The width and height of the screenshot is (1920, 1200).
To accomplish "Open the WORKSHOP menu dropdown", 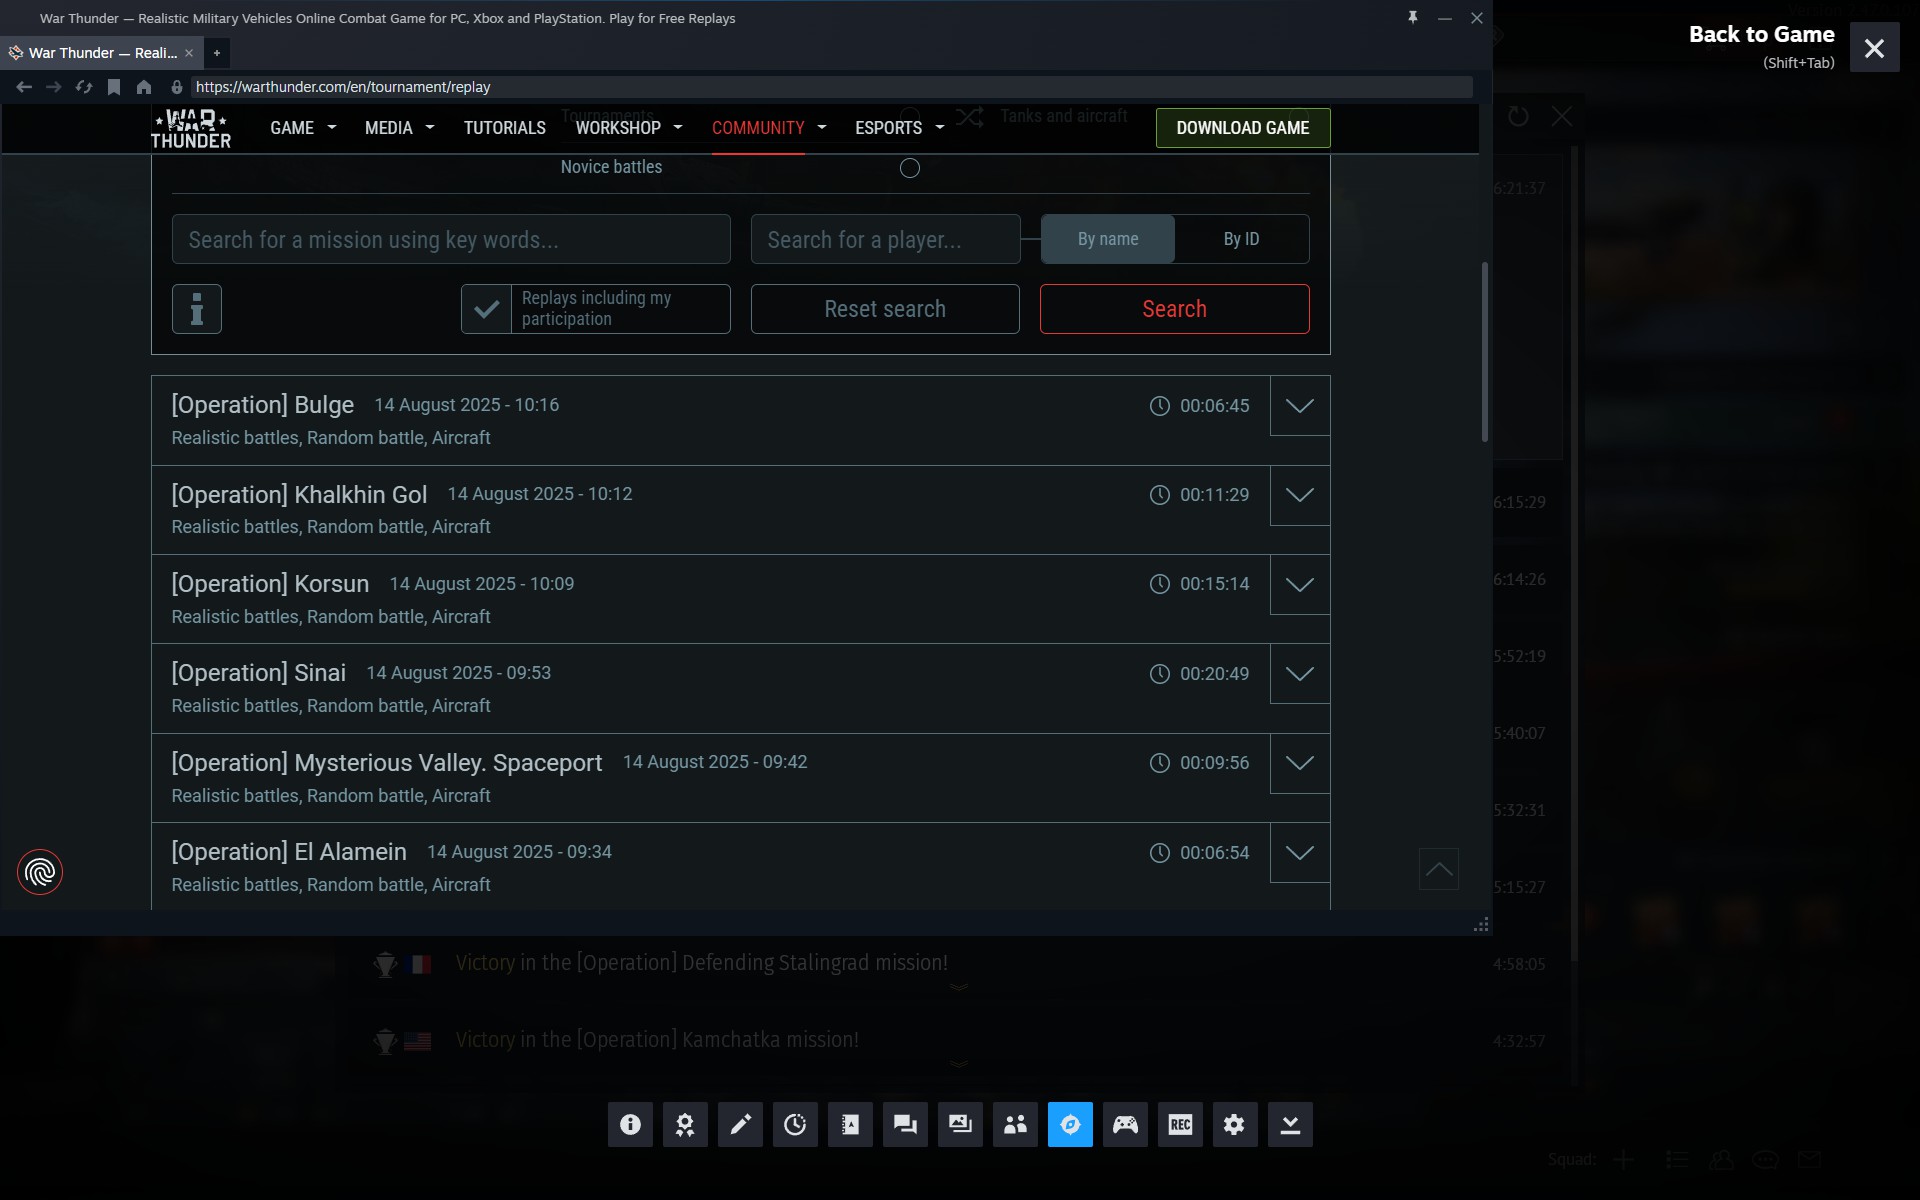I will click(x=629, y=128).
